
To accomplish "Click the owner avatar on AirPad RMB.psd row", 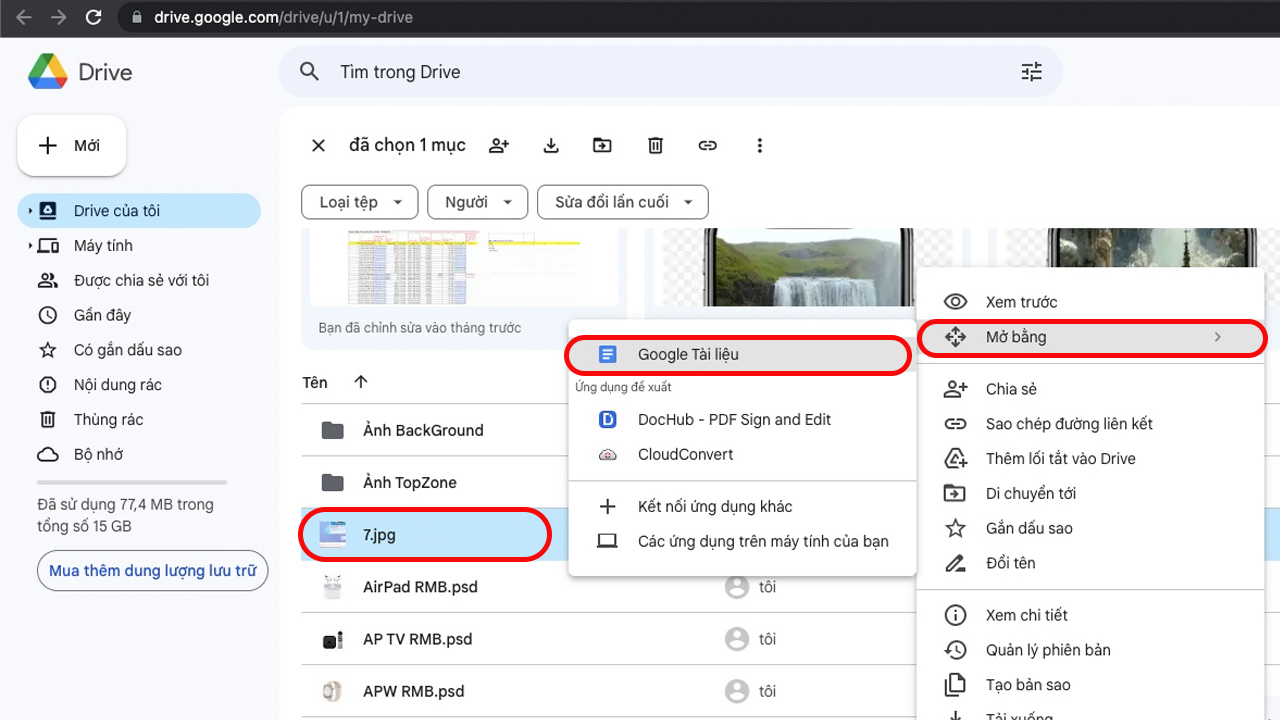I will (x=737, y=587).
